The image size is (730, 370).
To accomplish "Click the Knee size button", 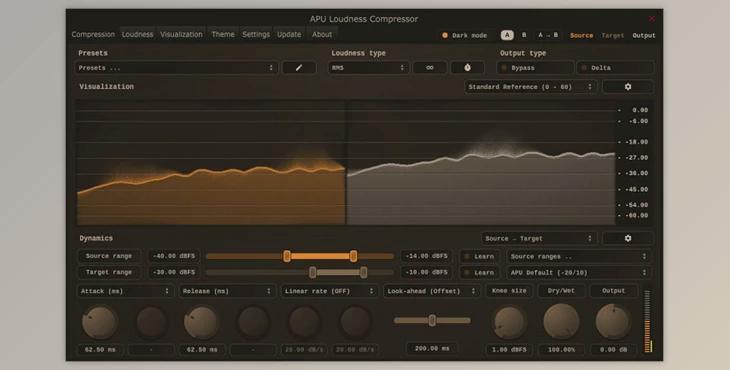I will (509, 291).
